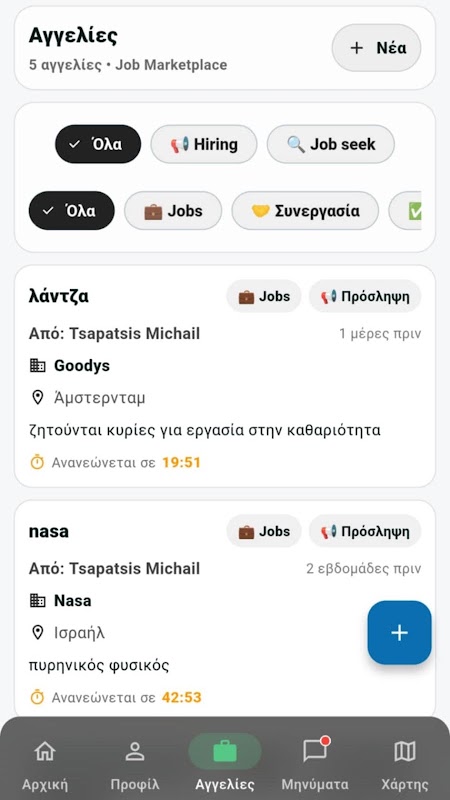
Task: Select the partially visible green checkmark chip
Action: 406,211
